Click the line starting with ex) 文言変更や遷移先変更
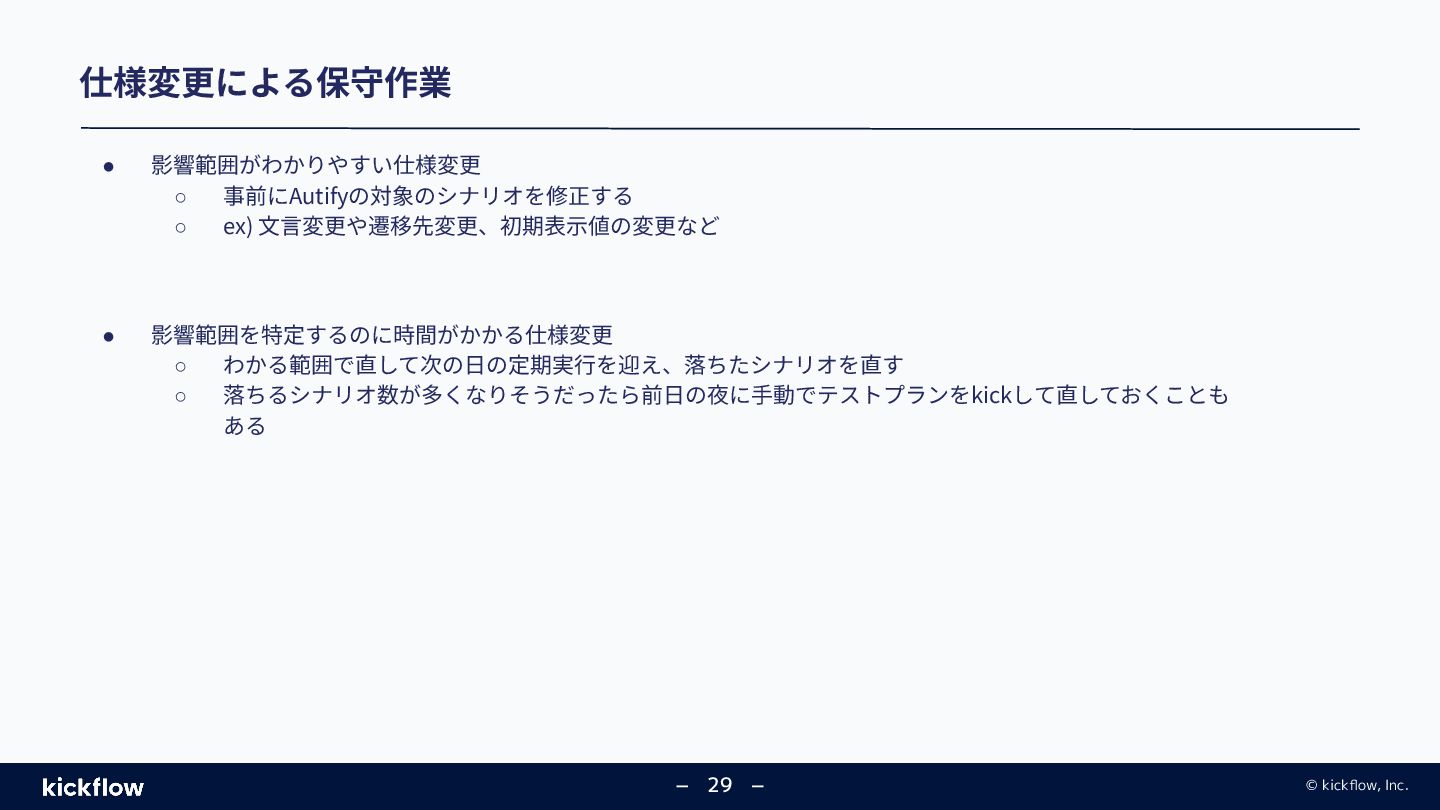Image resolution: width=1440 pixels, height=810 pixels. (x=471, y=226)
